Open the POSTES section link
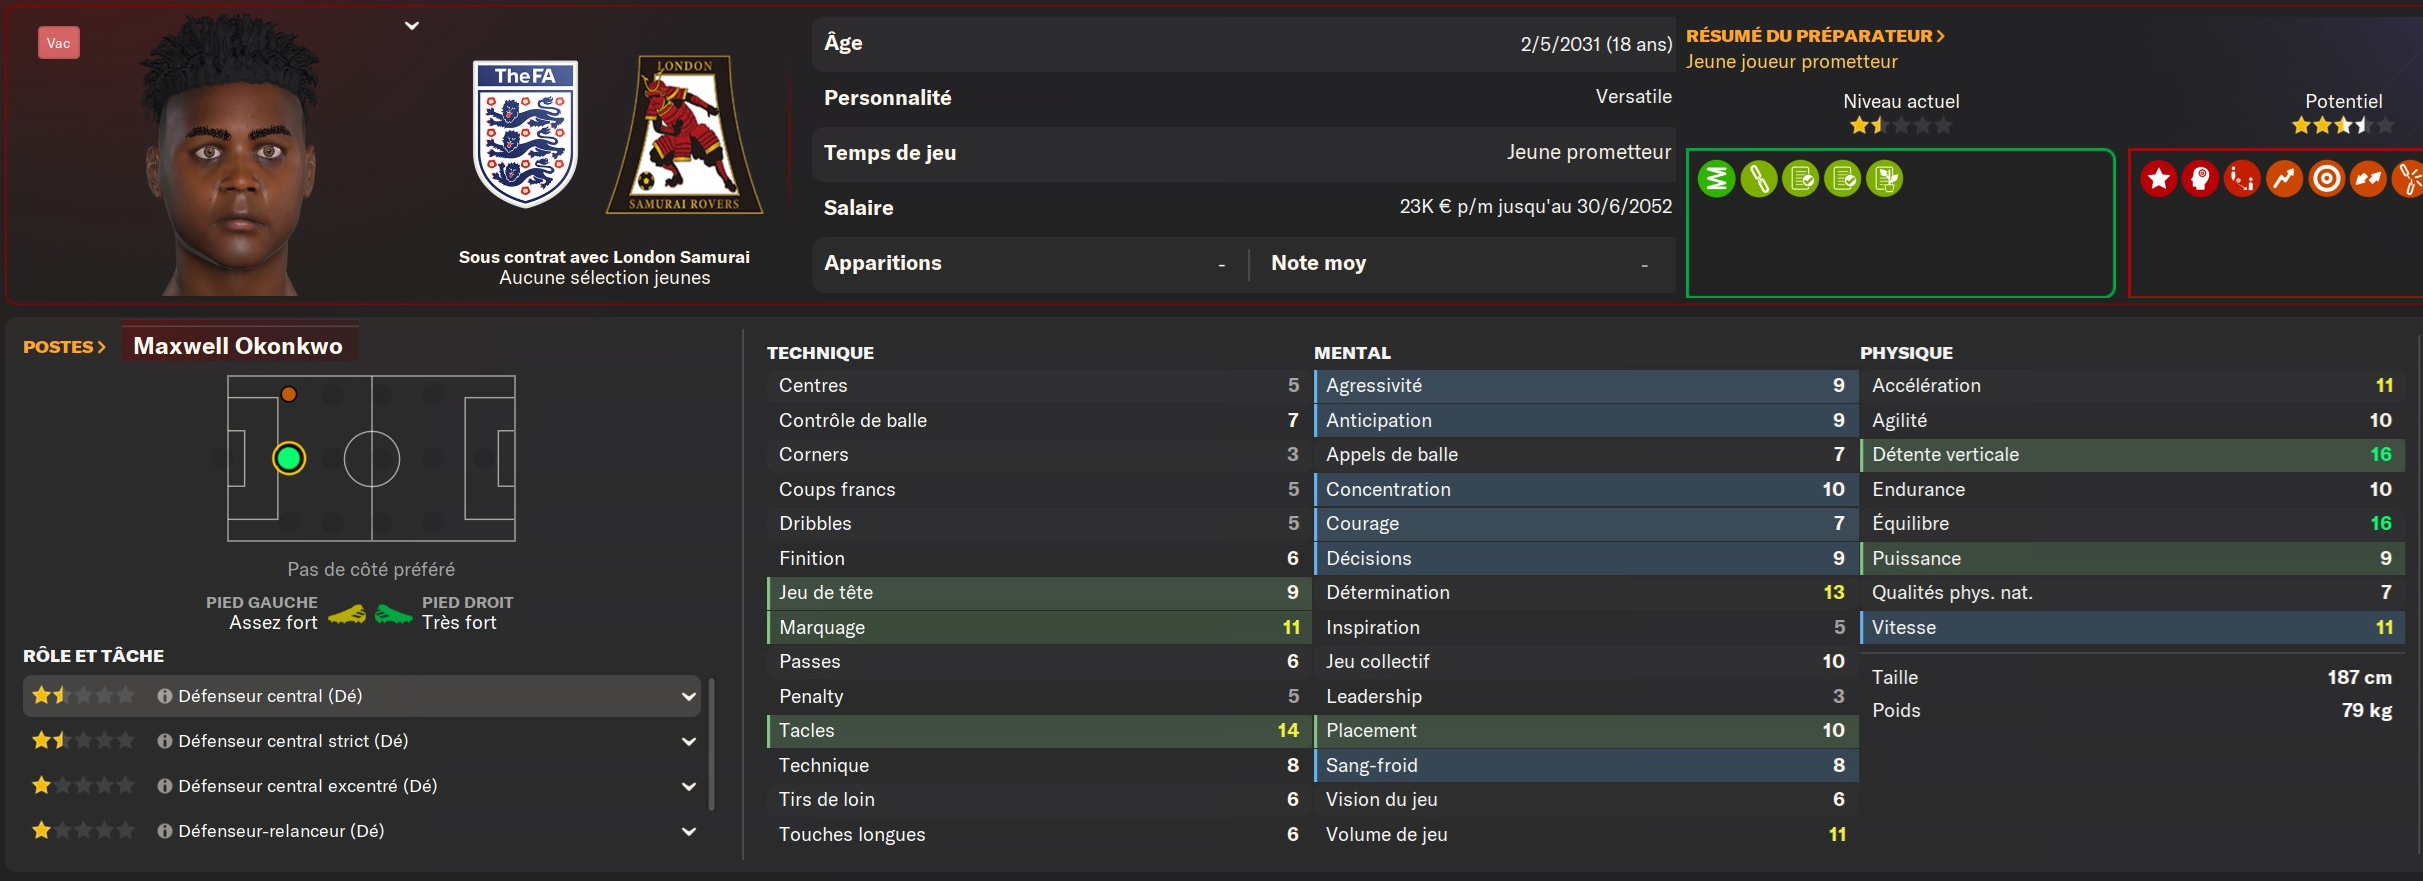This screenshot has height=881, width=2423. pos(64,347)
